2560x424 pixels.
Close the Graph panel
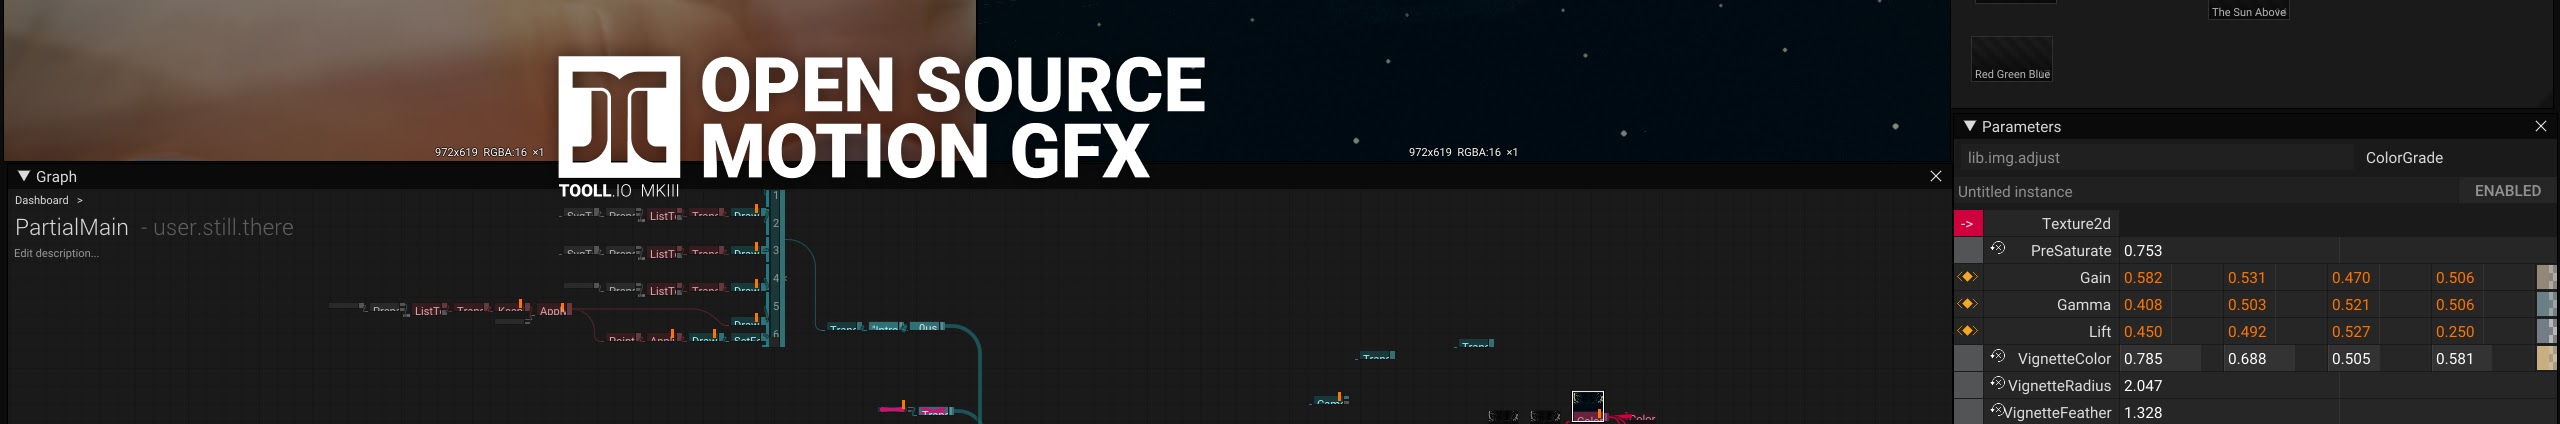pyautogui.click(x=1935, y=176)
